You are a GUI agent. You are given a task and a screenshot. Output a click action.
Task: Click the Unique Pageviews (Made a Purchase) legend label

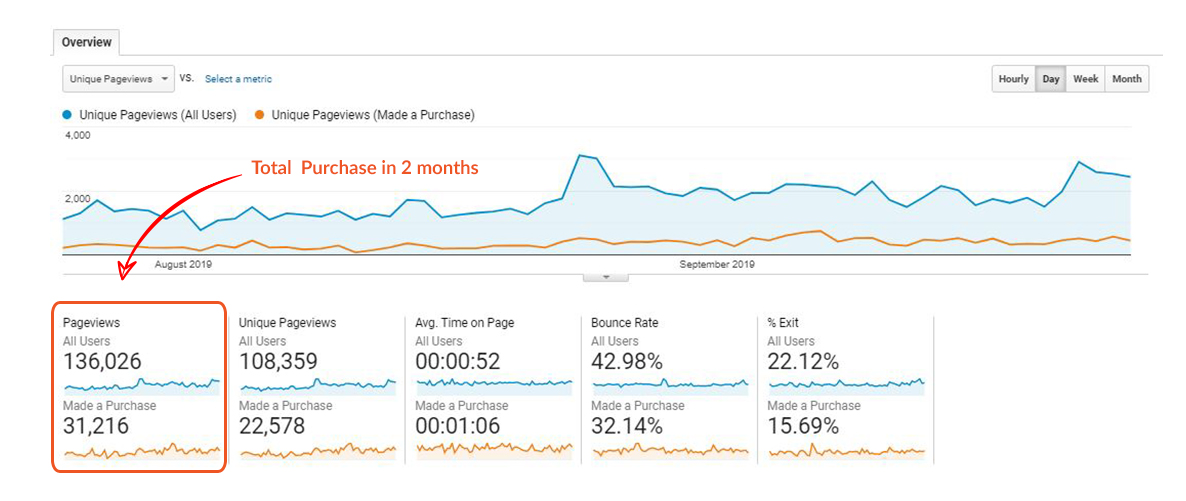pos(373,115)
